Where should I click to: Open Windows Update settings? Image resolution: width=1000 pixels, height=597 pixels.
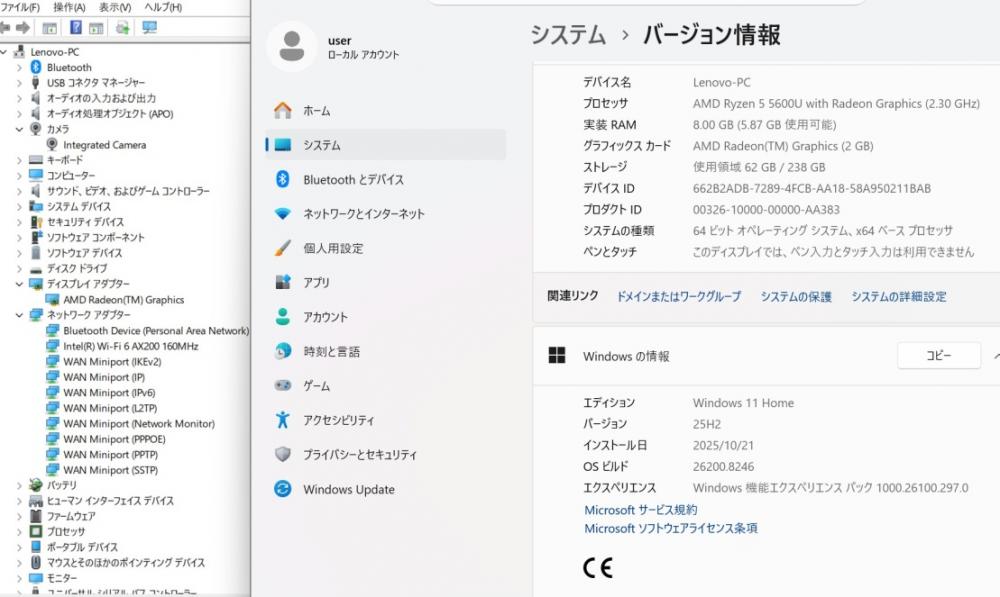coord(385,489)
